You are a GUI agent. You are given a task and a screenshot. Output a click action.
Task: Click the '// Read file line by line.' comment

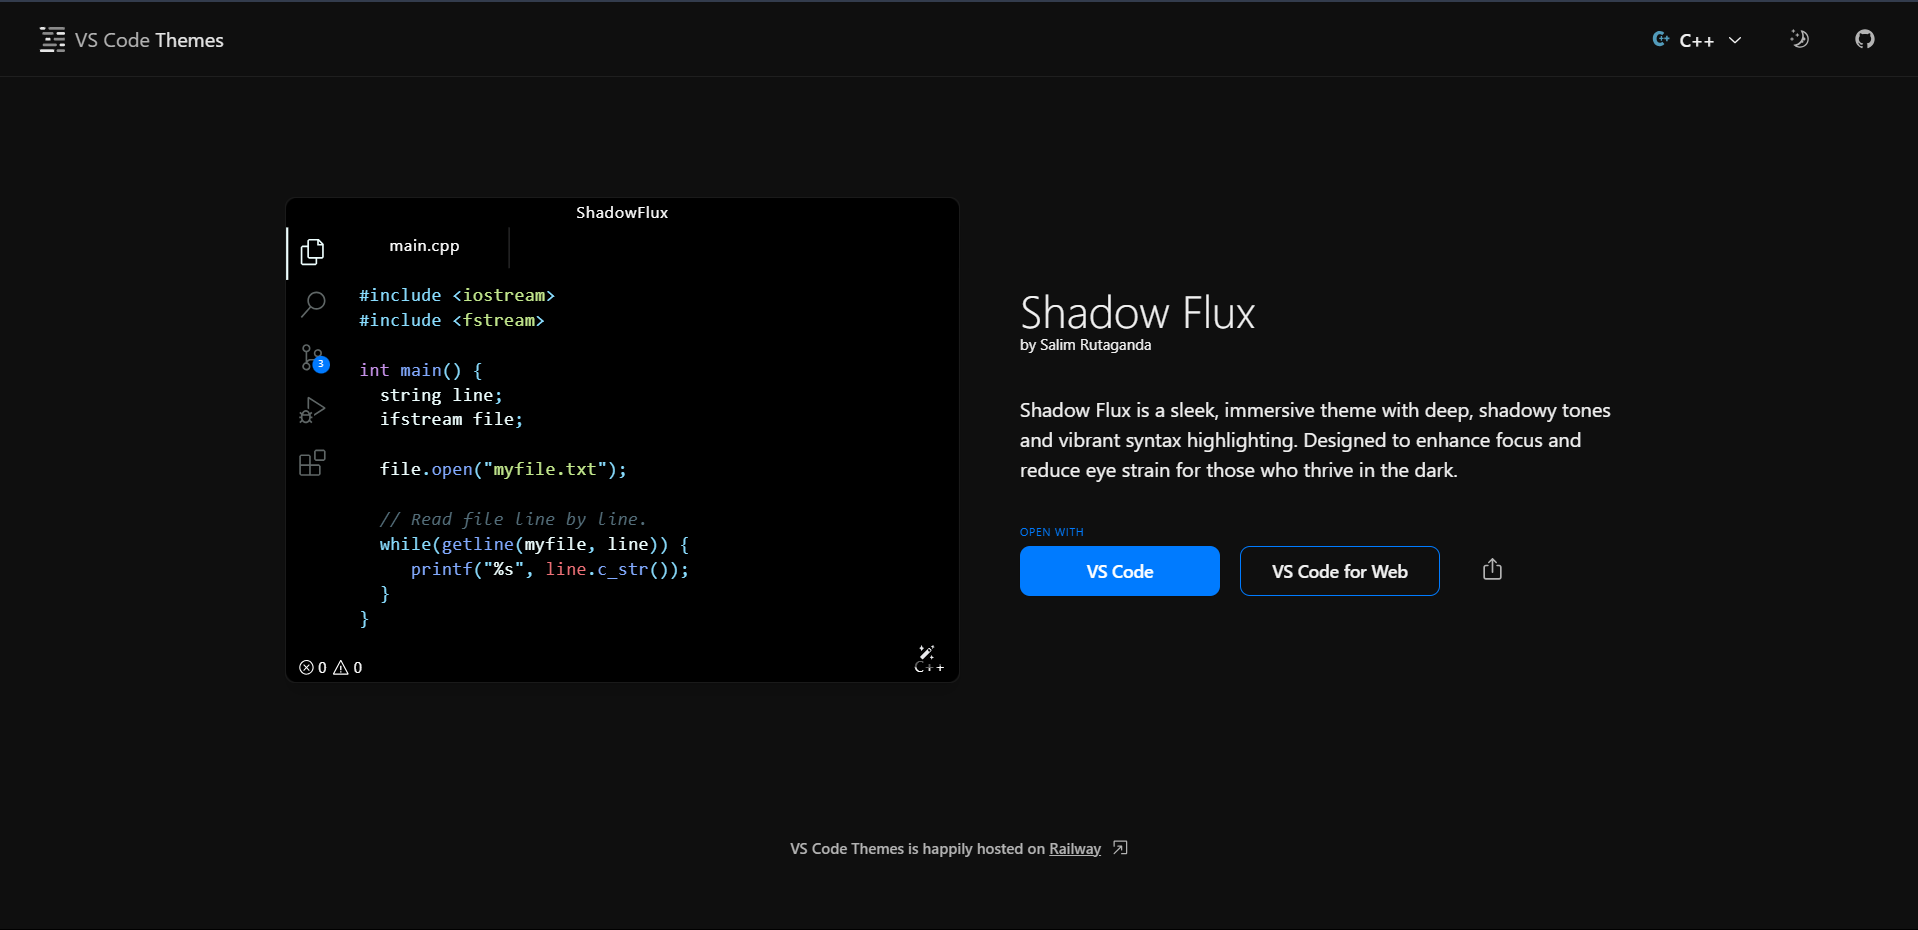point(513,519)
